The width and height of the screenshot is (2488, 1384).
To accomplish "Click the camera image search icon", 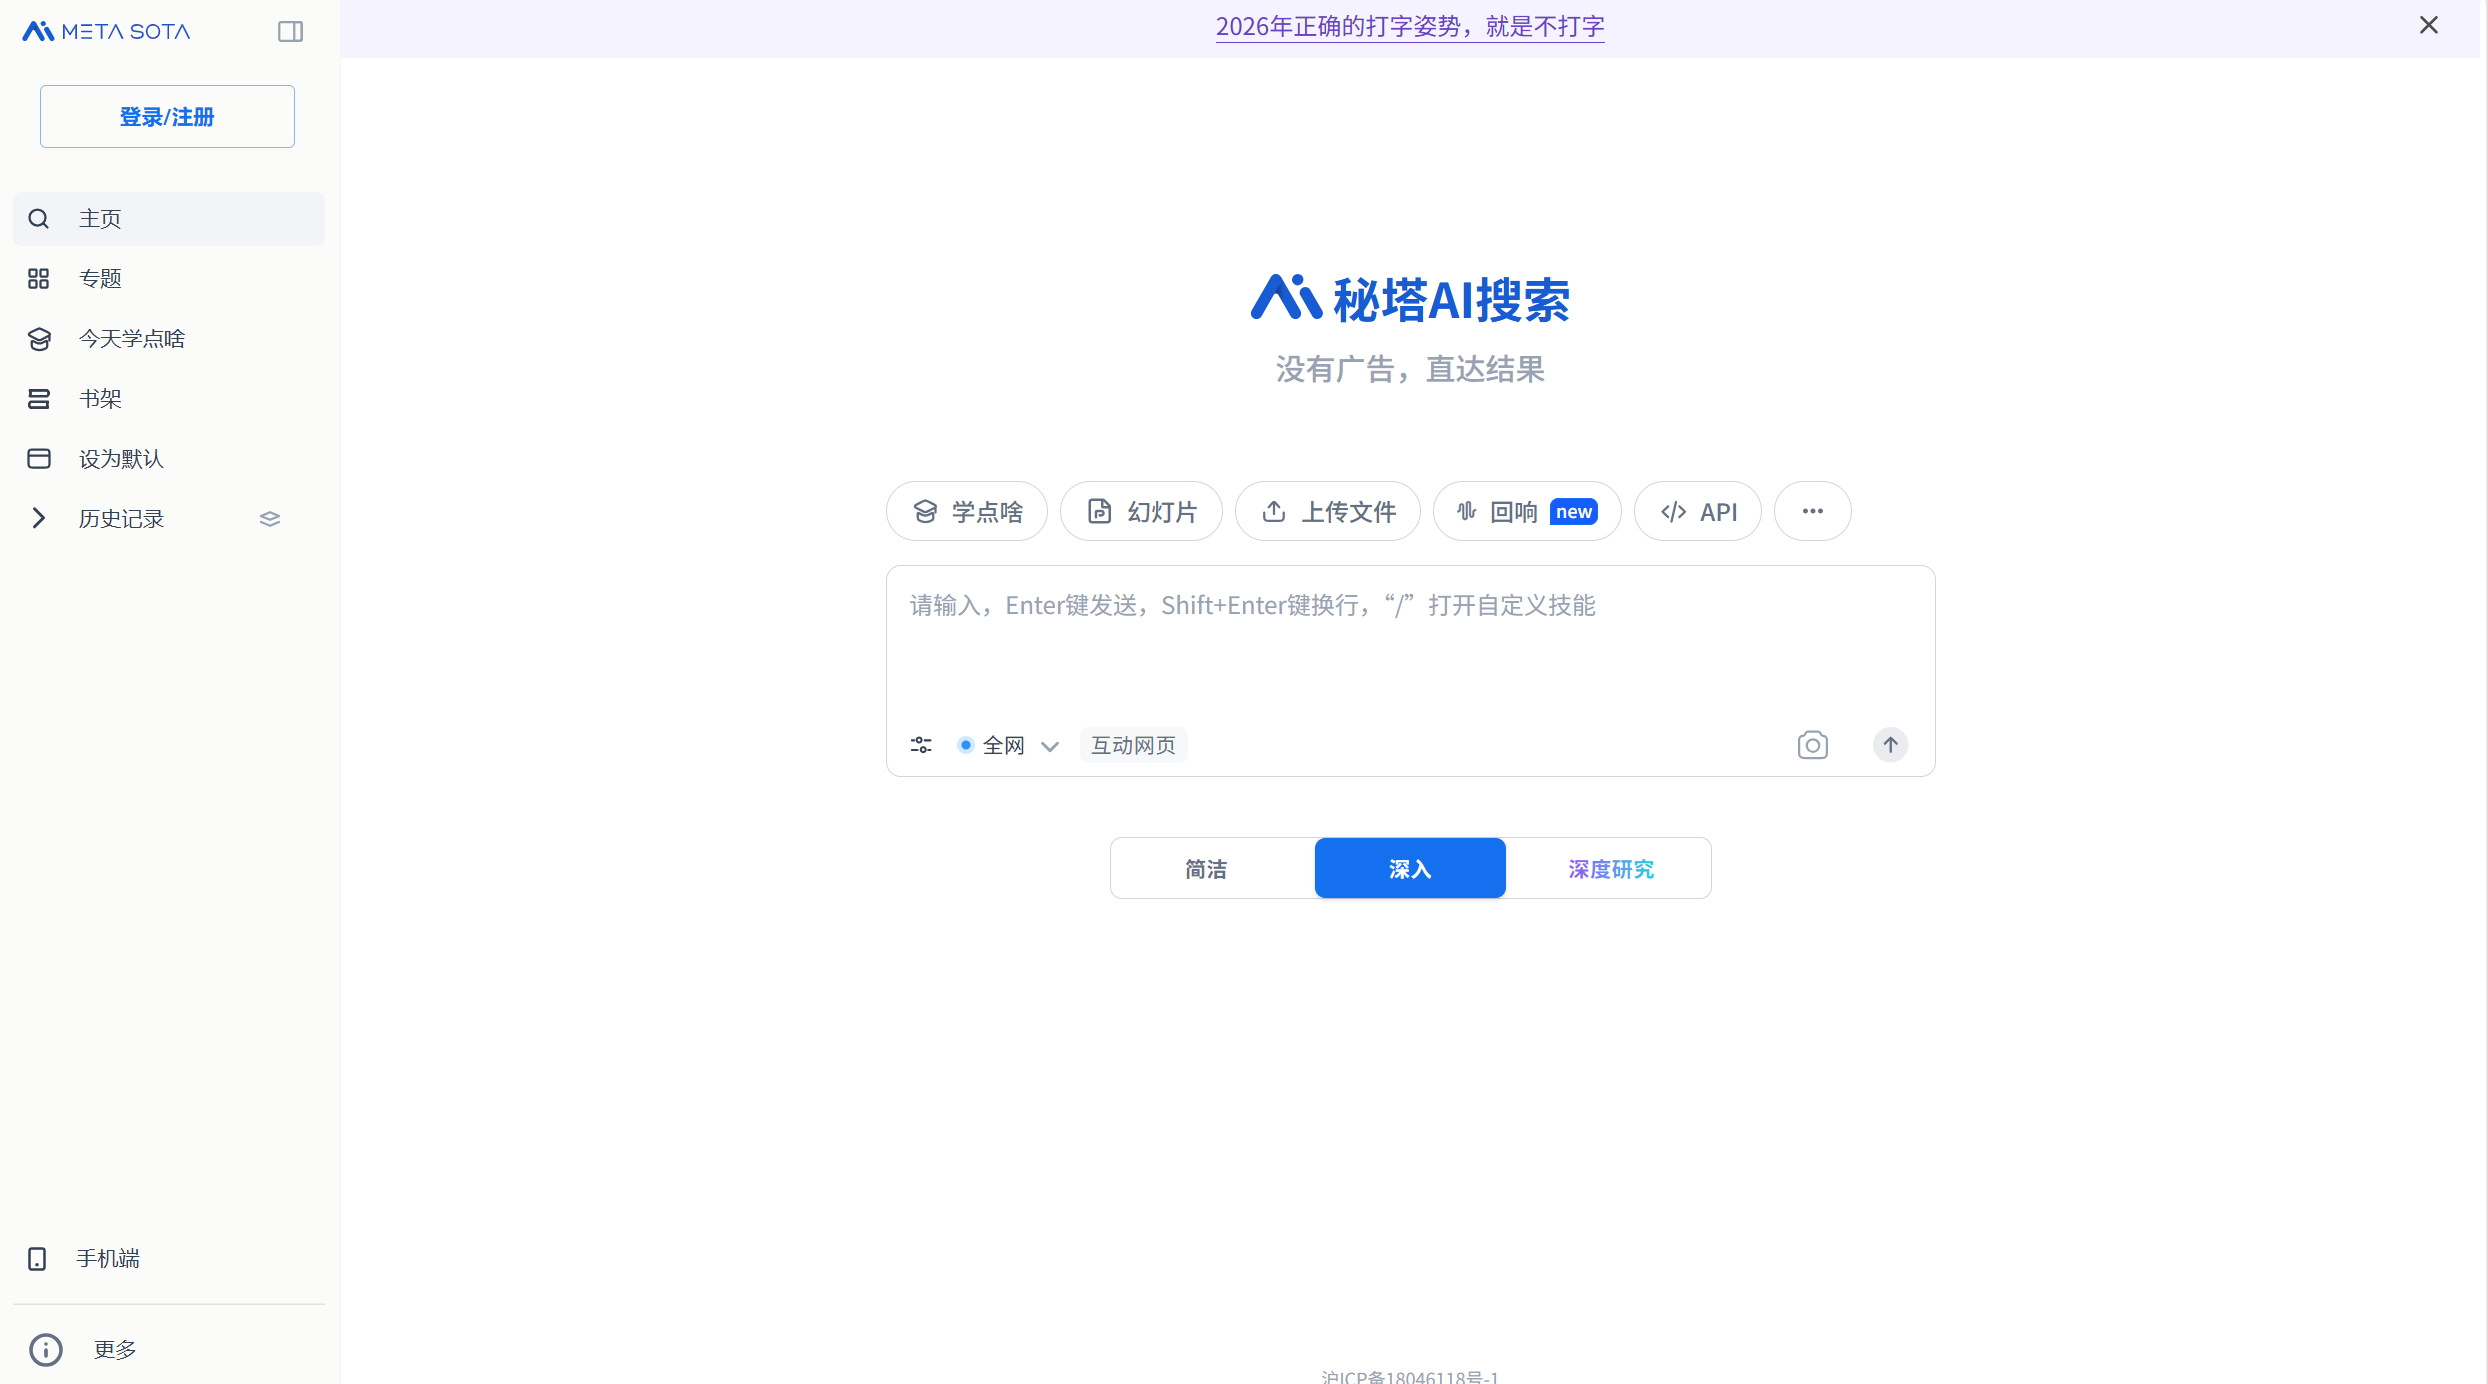I will pyautogui.click(x=1812, y=745).
